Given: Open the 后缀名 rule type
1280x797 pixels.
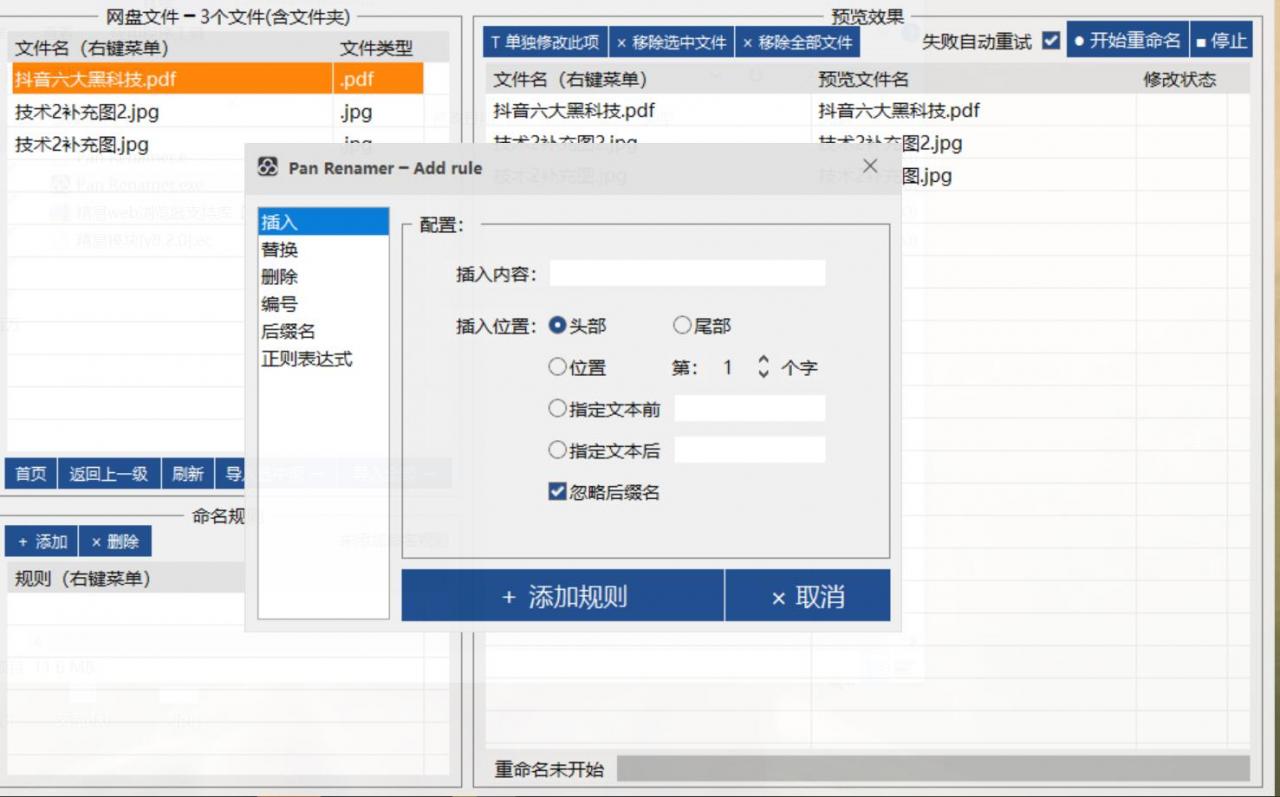Looking at the screenshot, I should 323,331.
